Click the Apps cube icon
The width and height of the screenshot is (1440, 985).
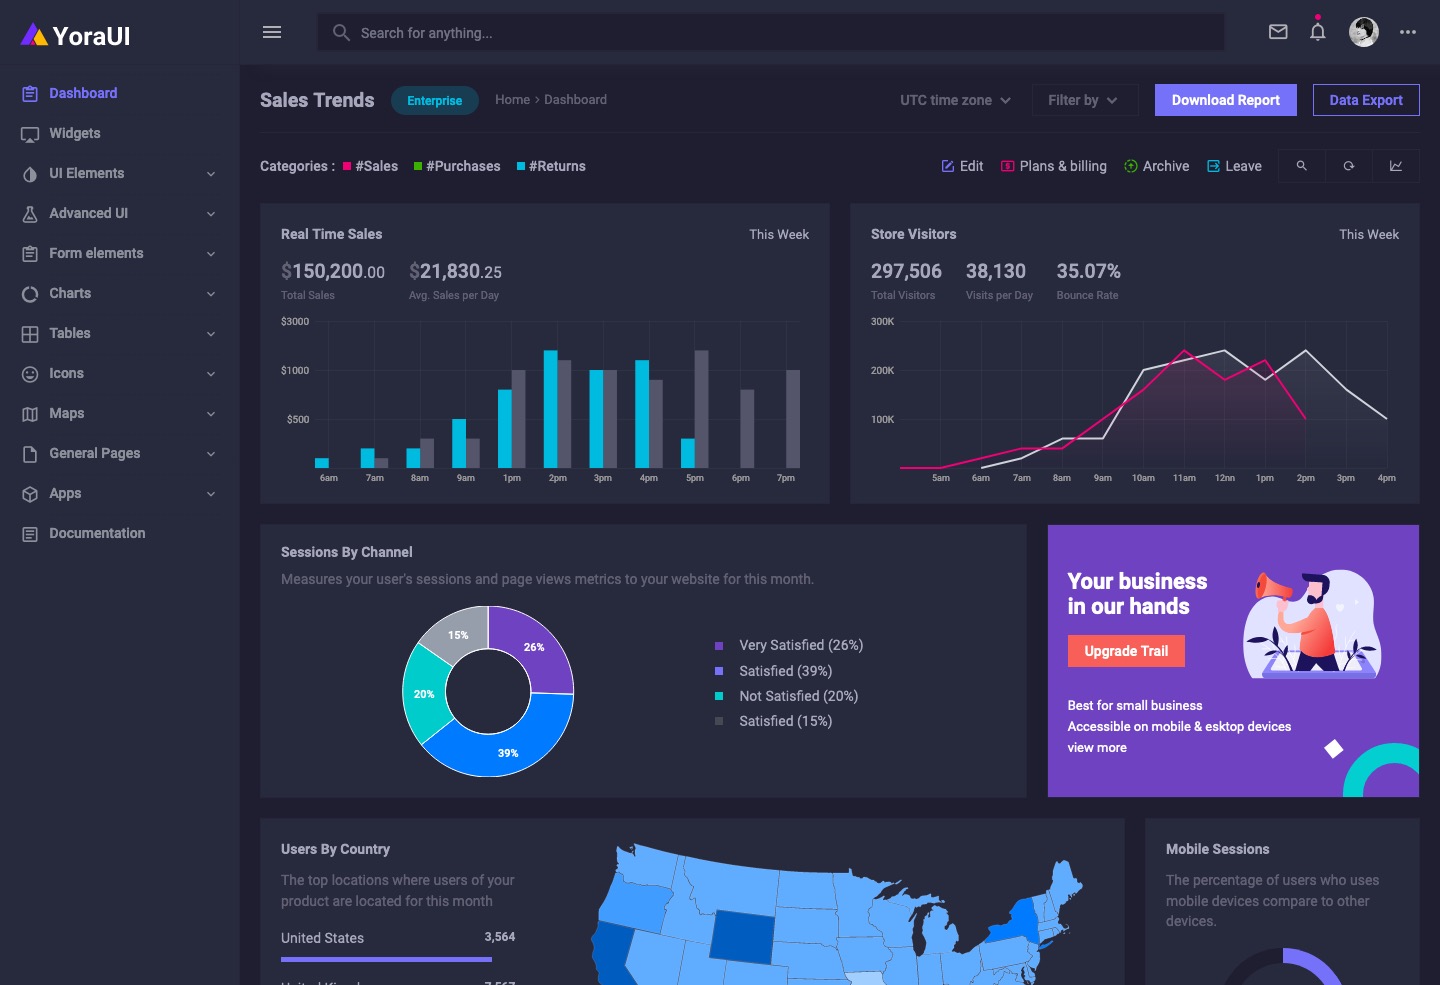[x=30, y=493]
